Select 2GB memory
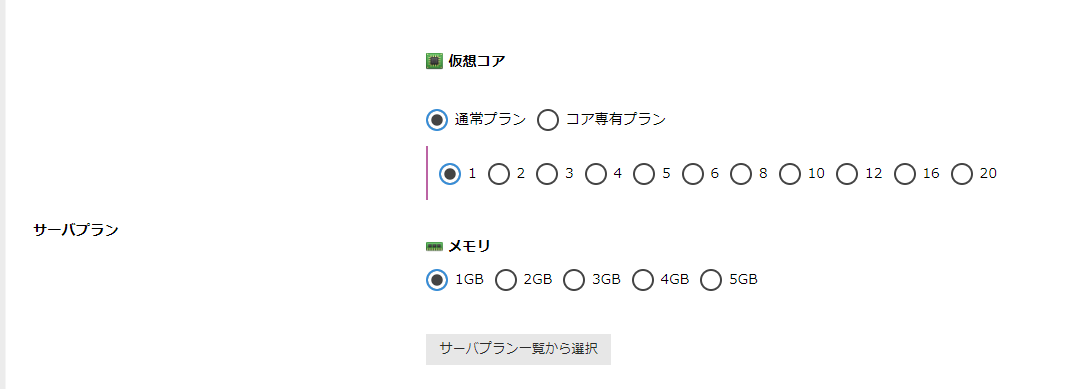 (505, 280)
